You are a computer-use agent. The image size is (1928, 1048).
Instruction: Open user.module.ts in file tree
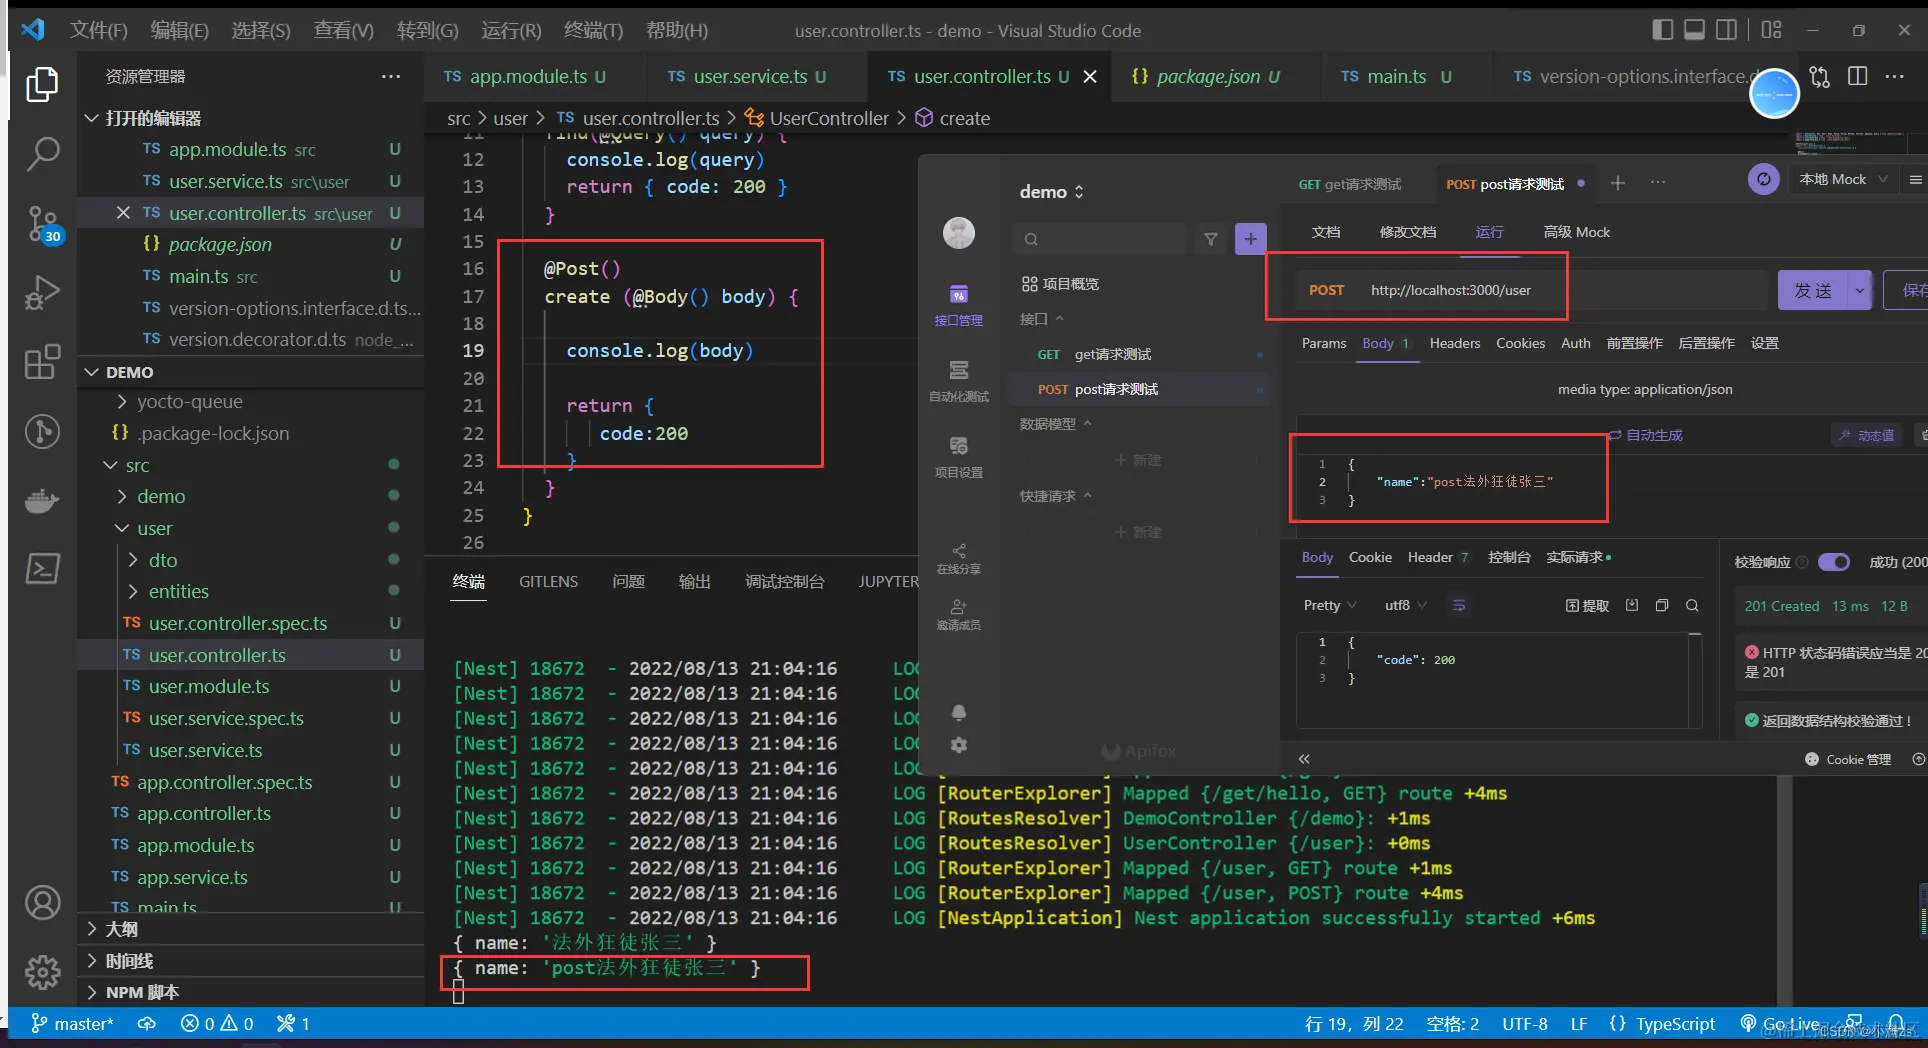point(209,686)
